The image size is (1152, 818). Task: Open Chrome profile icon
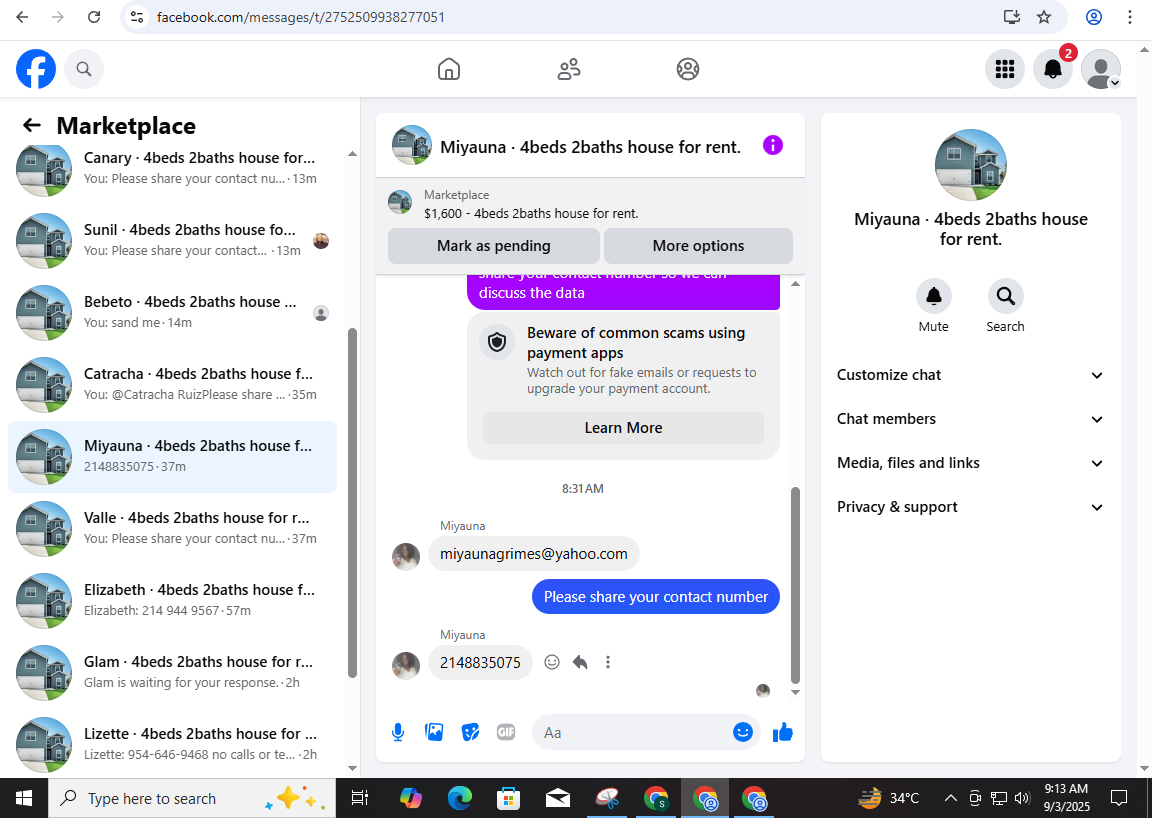coord(1094,17)
